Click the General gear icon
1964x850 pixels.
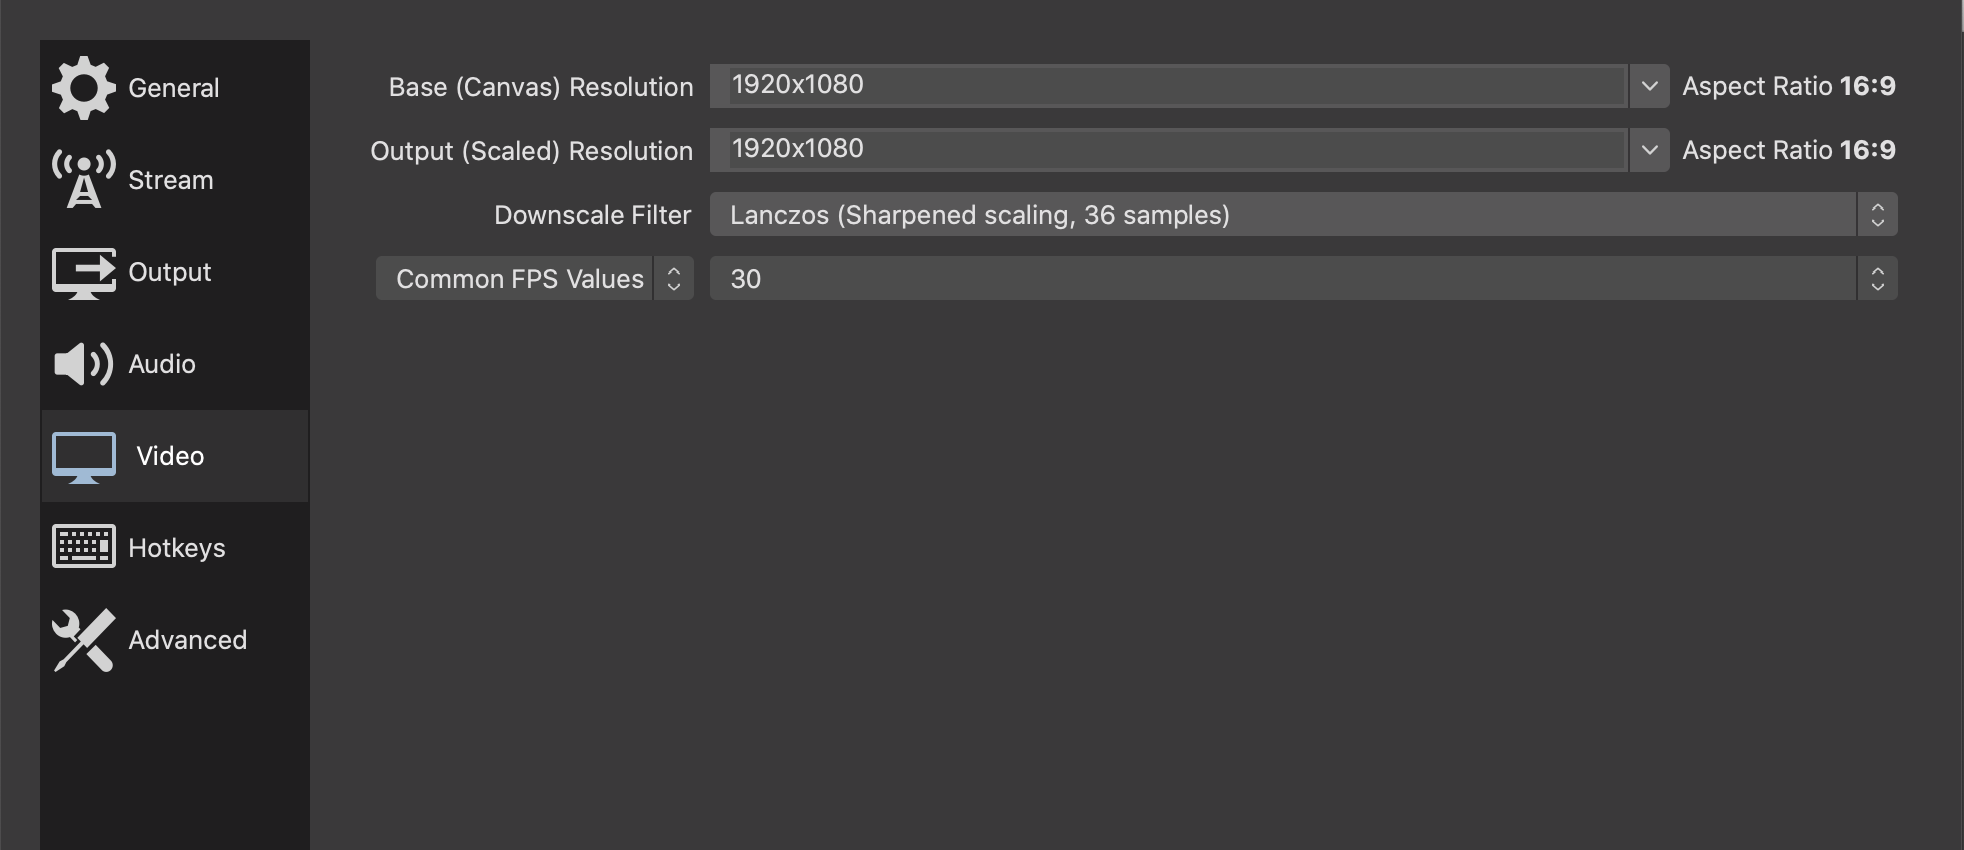pyautogui.click(x=84, y=88)
